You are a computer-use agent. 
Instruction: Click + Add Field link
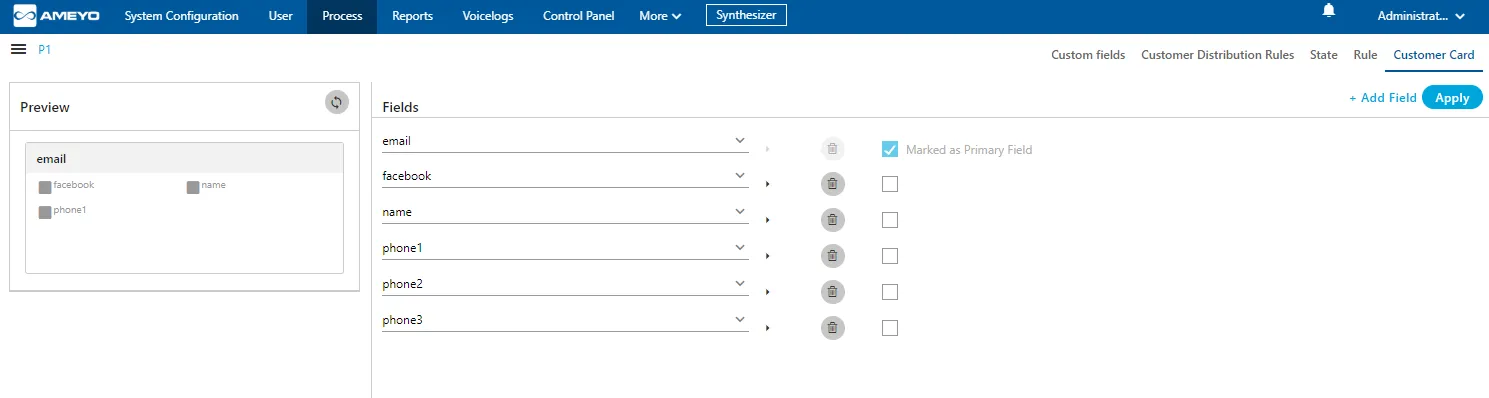pos(1383,98)
